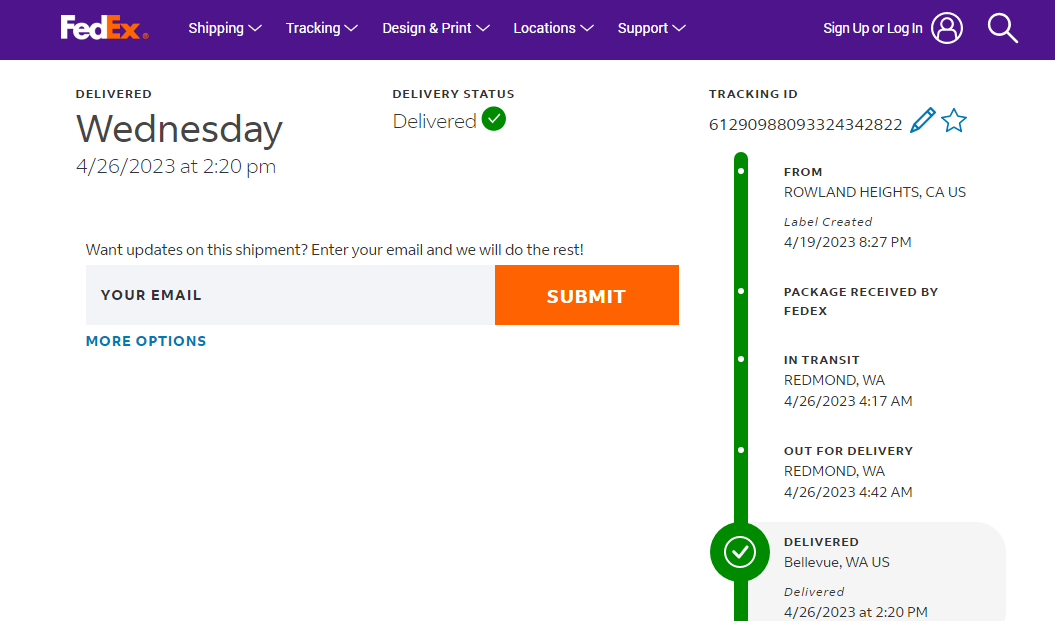Select the Package Received by FedEx dot
Screen dimensions: 1055x621
tap(740, 291)
